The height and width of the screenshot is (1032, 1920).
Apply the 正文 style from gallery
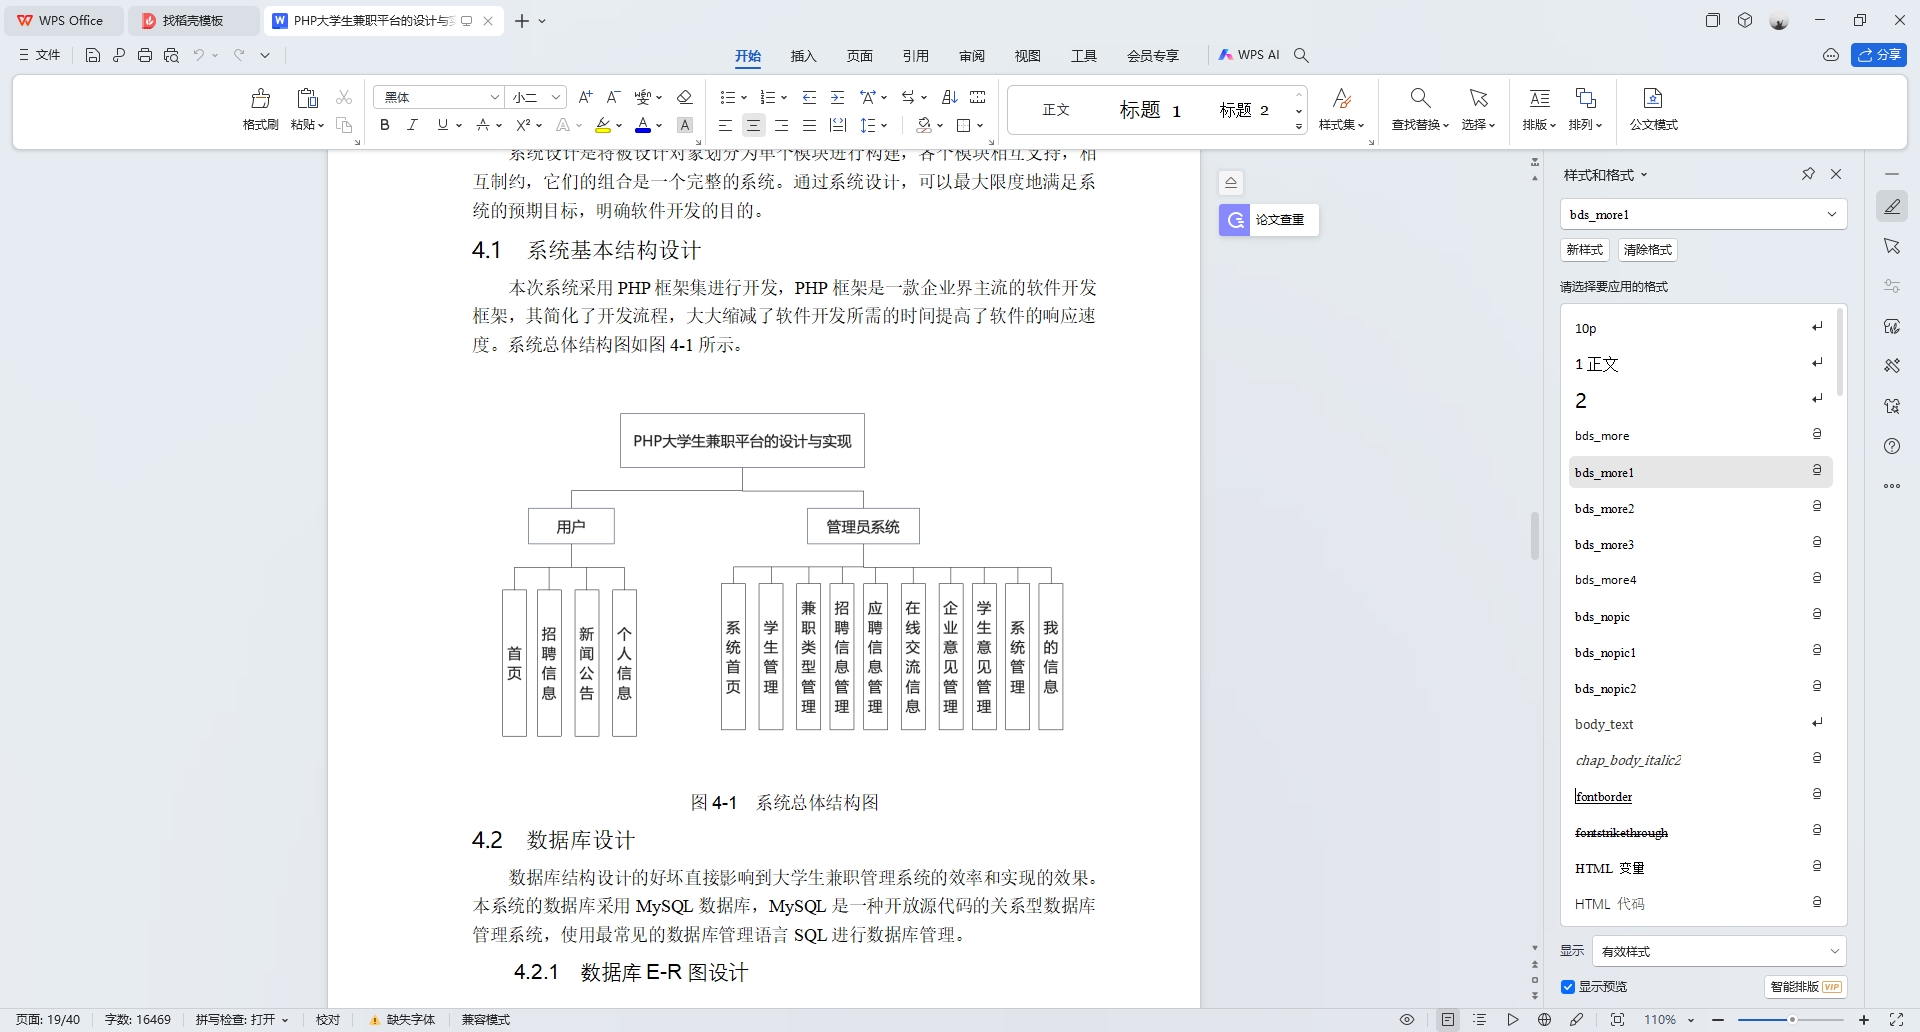[1056, 110]
